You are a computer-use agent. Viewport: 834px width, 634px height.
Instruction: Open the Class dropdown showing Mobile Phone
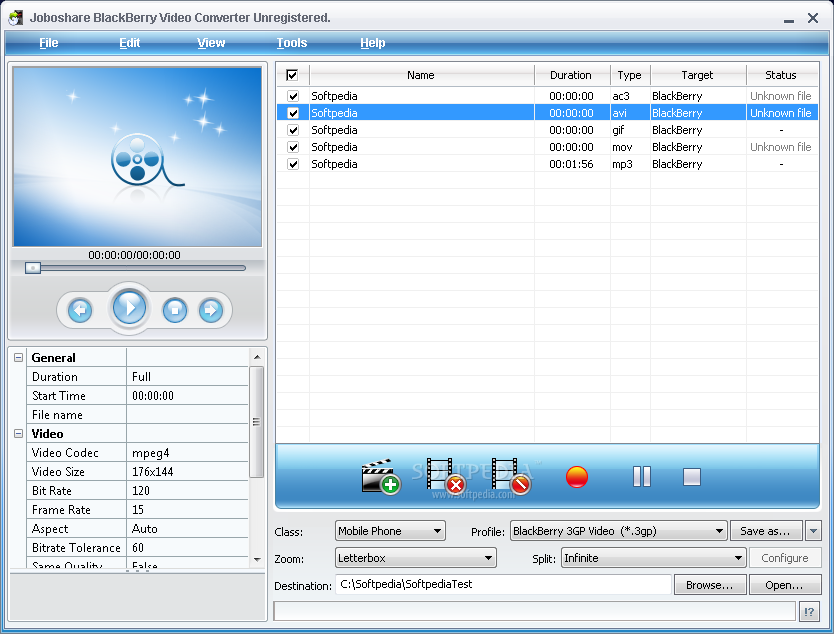(x=390, y=531)
